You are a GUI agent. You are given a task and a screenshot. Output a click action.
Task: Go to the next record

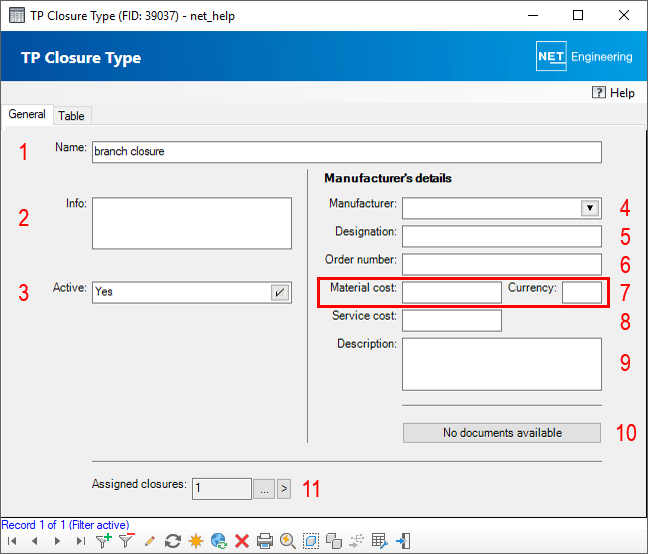click(x=57, y=541)
